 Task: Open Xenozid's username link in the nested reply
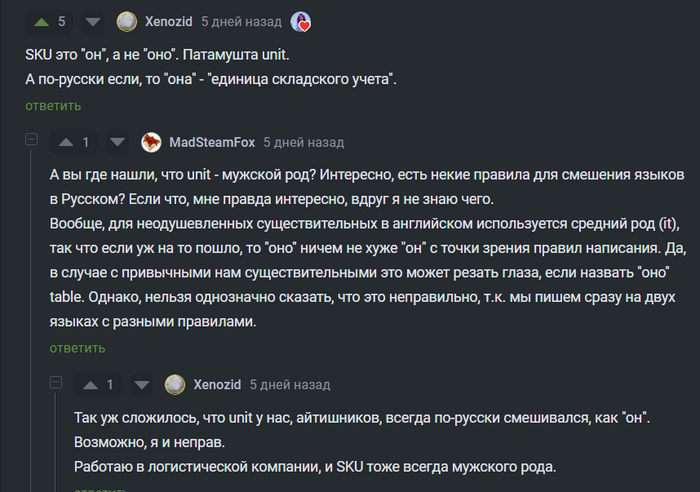[x=217, y=384]
